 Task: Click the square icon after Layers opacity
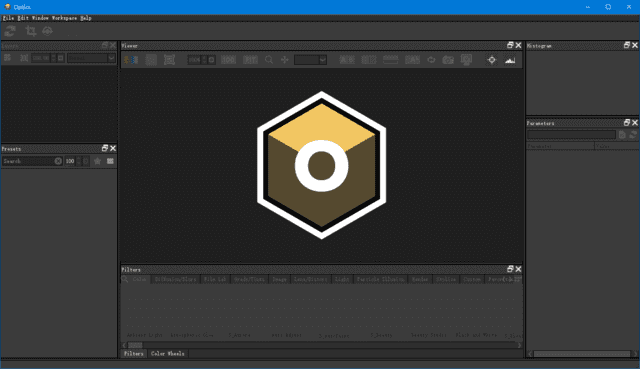coord(60,58)
